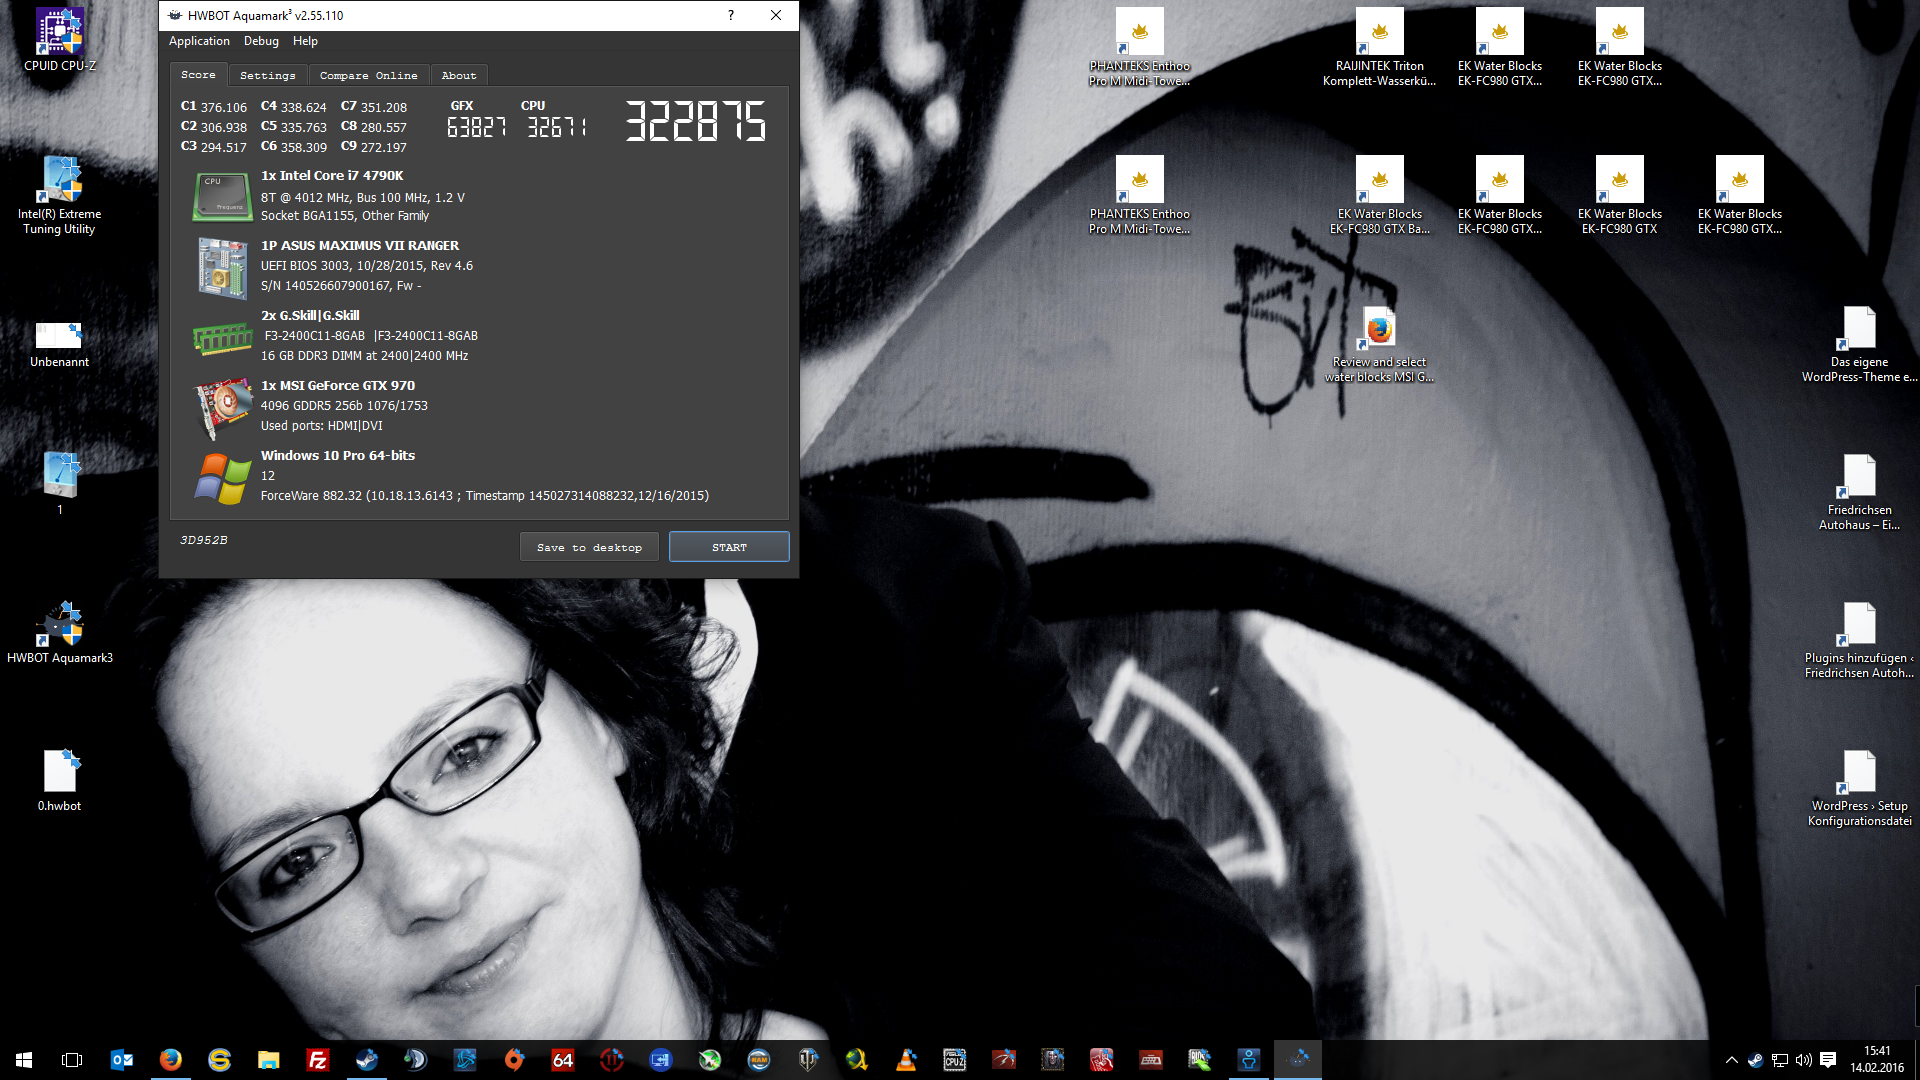Open the Action Center notifications
The image size is (1920, 1080).
[1828, 1060]
